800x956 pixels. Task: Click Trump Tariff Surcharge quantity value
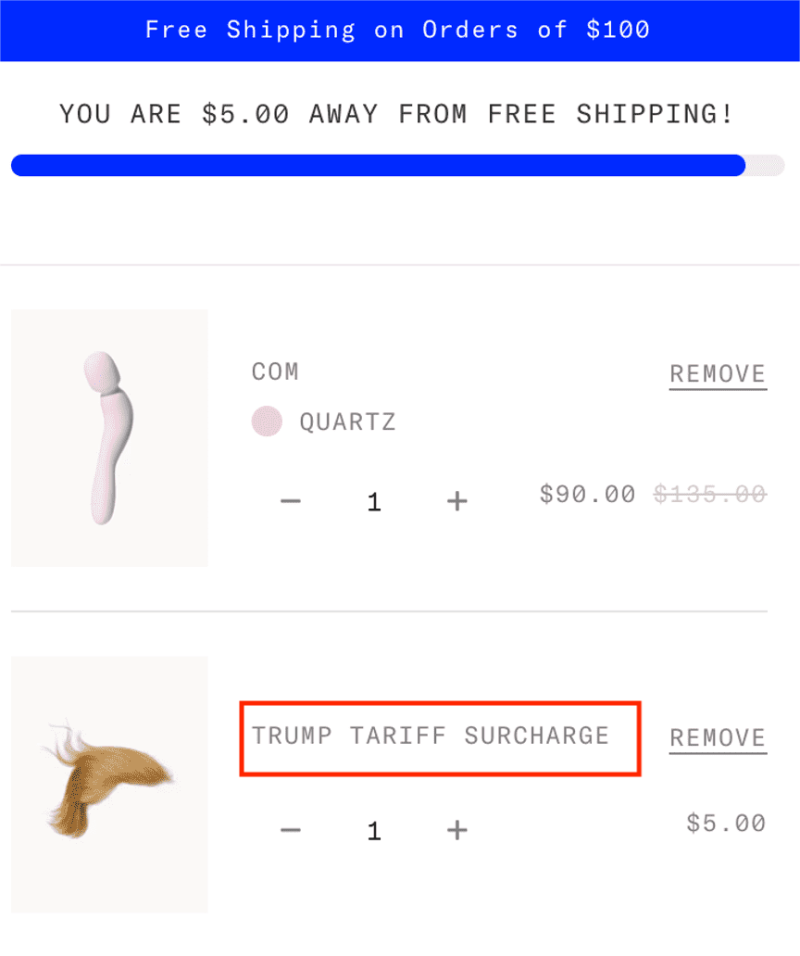click(374, 830)
